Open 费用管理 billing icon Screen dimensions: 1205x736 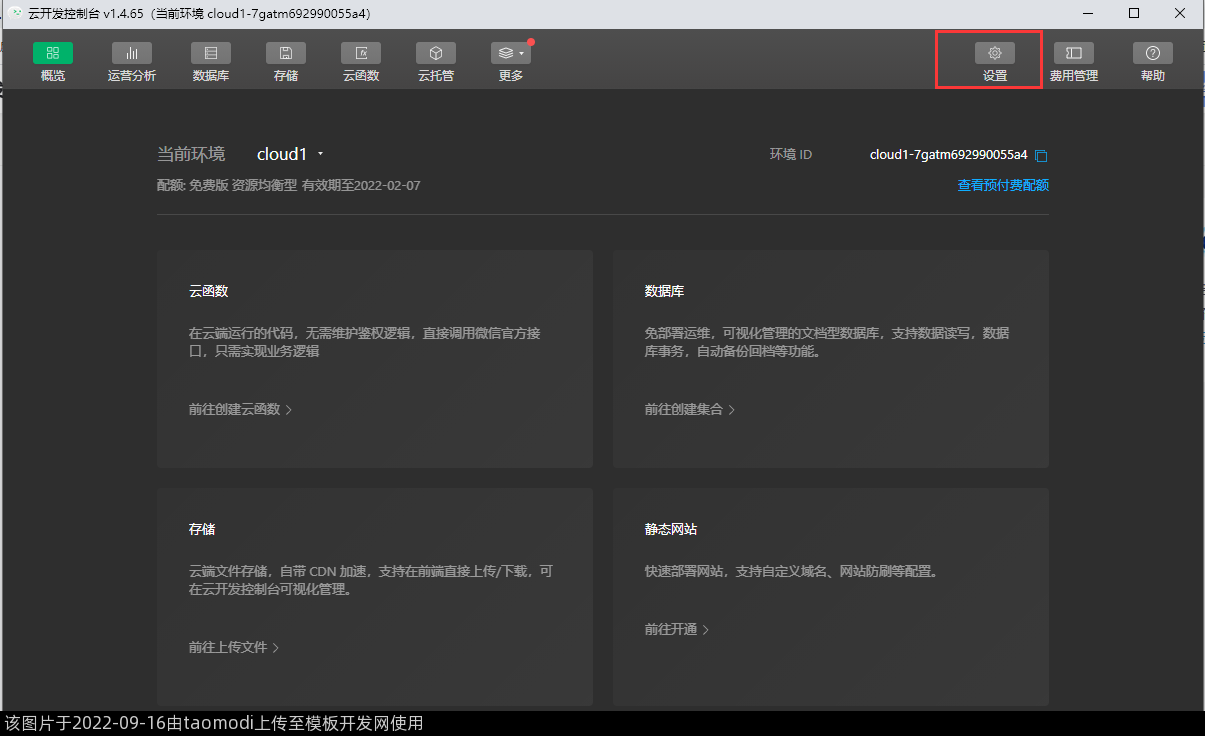(1074, 53)
